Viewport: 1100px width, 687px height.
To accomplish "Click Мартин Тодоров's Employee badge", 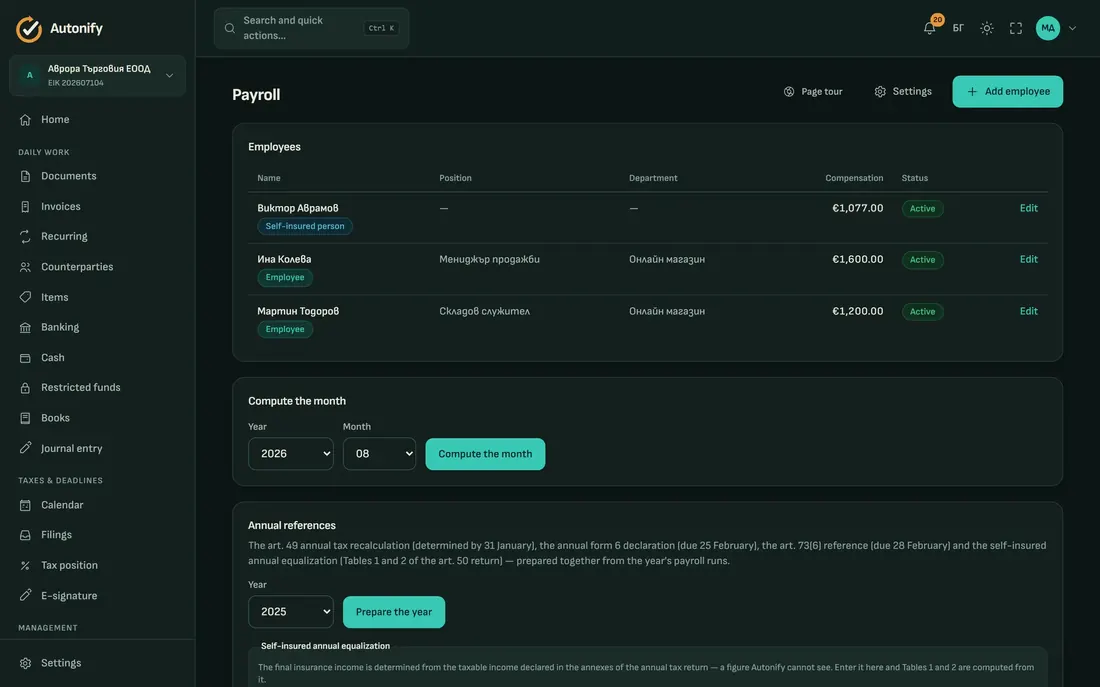I will (285, 329).
